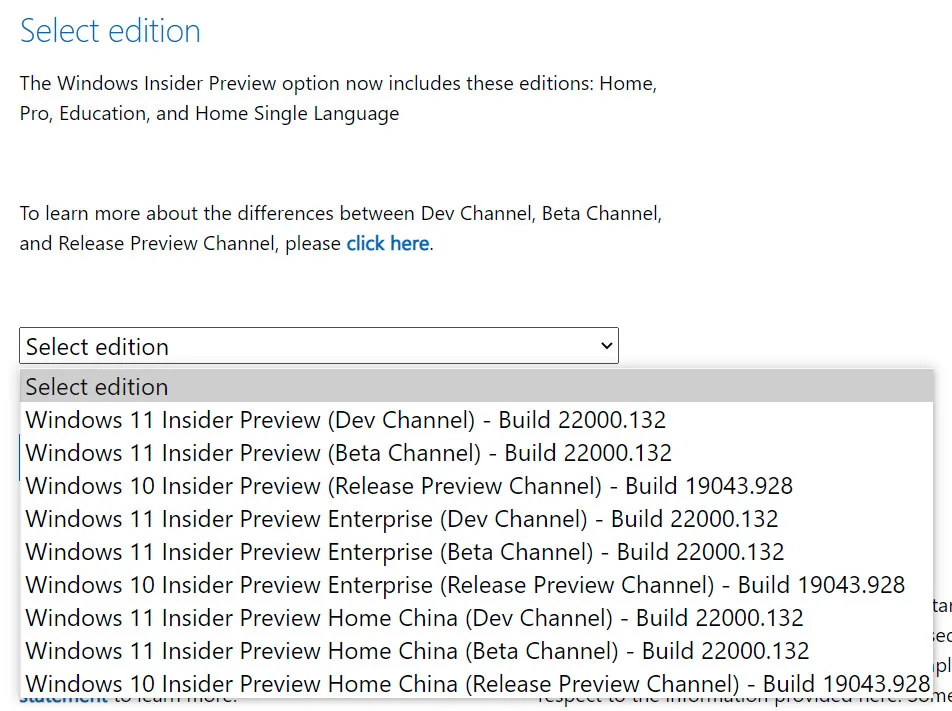Select Windows 11 Insider Preview (Dev Channel)
952x711 pixels.
477,420
